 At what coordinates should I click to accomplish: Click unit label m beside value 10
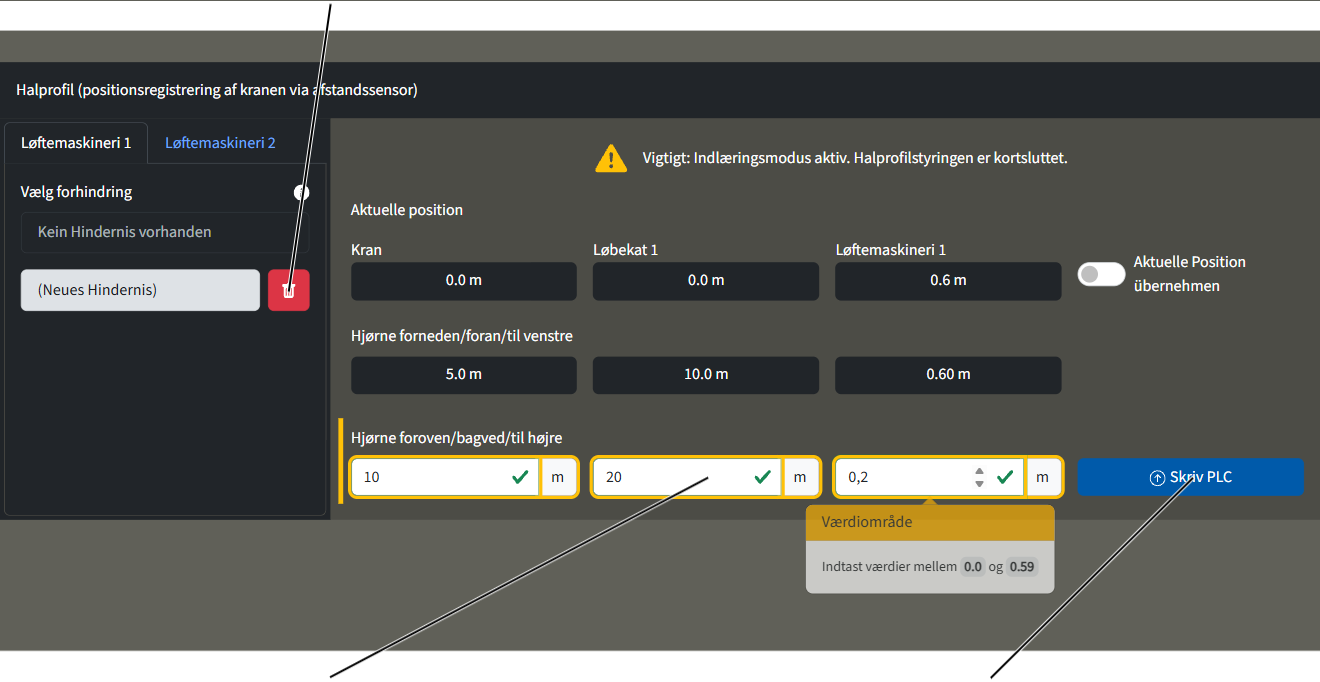(558, 477)
